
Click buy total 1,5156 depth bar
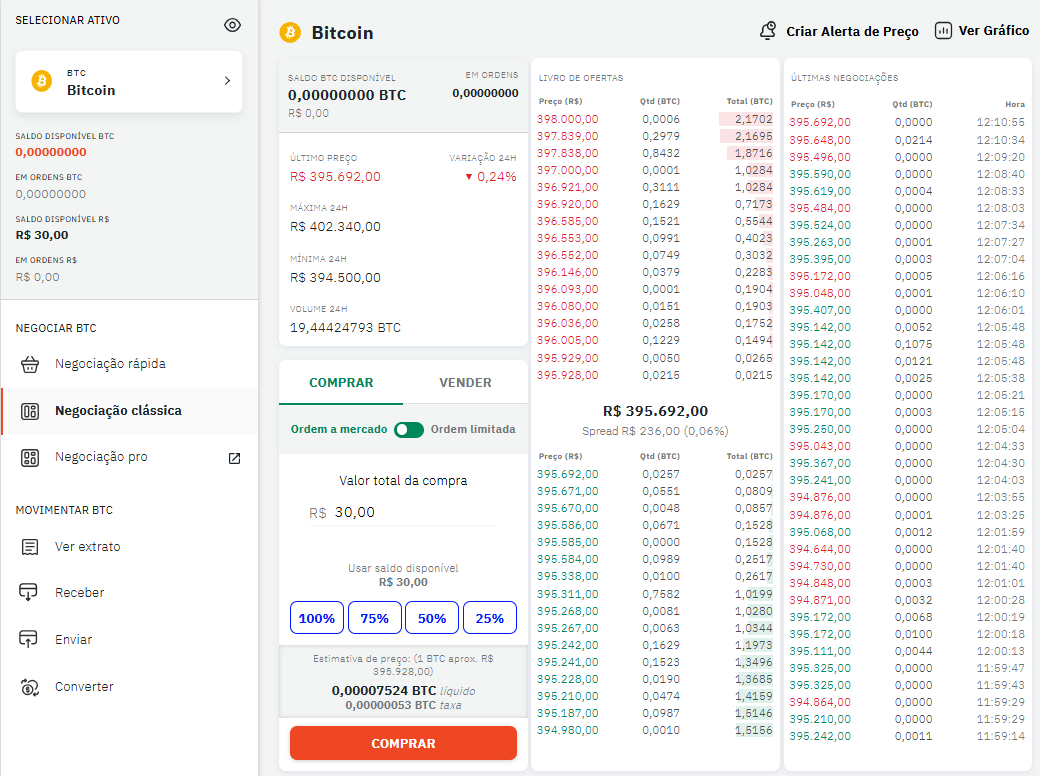click(x=753, y=730)
